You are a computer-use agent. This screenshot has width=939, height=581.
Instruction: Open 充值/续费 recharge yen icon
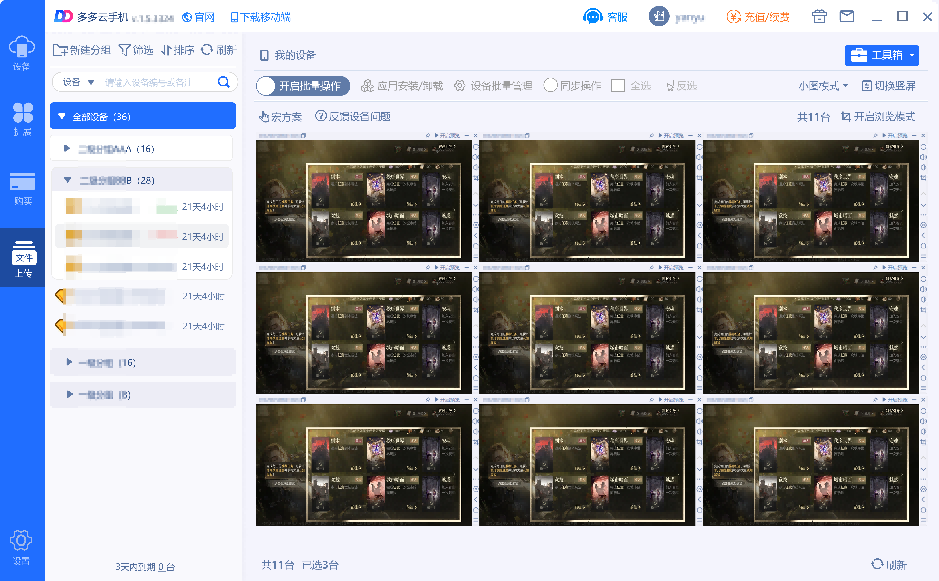(733, 17)
